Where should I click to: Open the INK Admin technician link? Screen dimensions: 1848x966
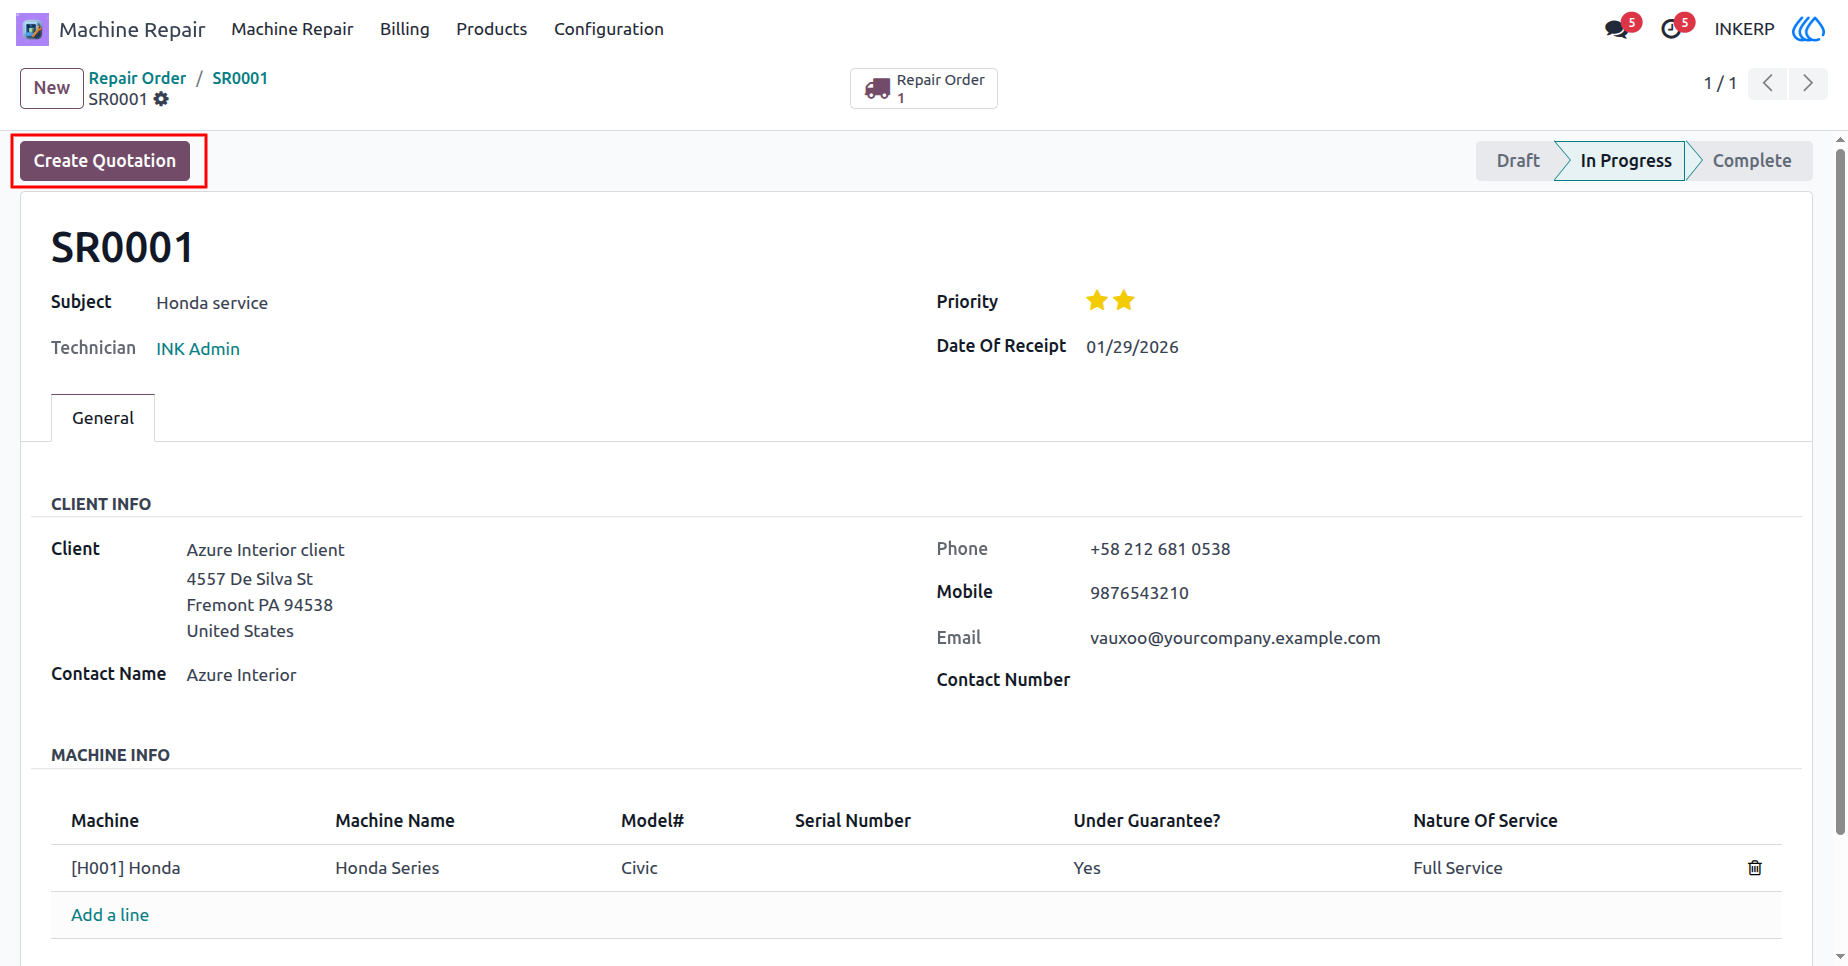[x=198, y=349]
